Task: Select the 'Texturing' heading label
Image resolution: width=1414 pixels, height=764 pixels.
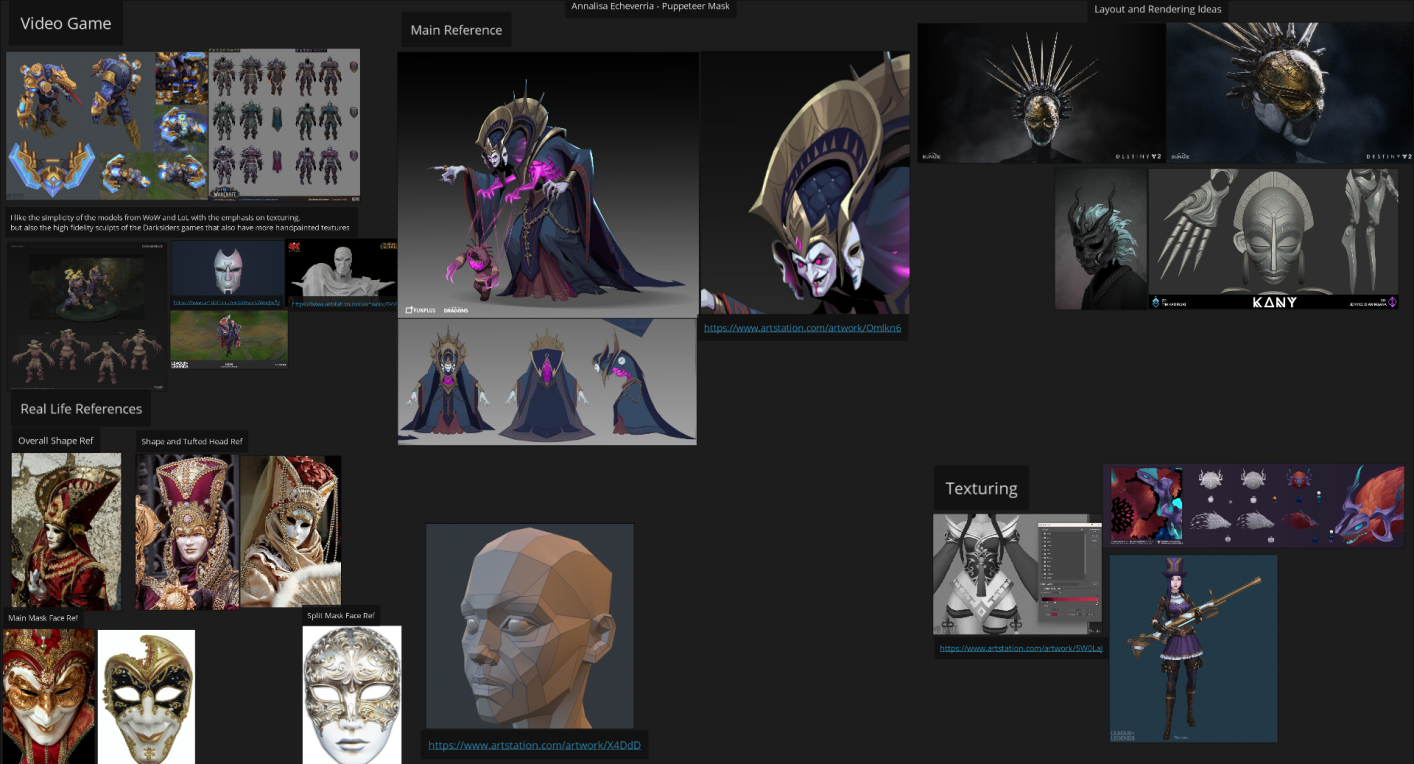Action: point(981,488)
